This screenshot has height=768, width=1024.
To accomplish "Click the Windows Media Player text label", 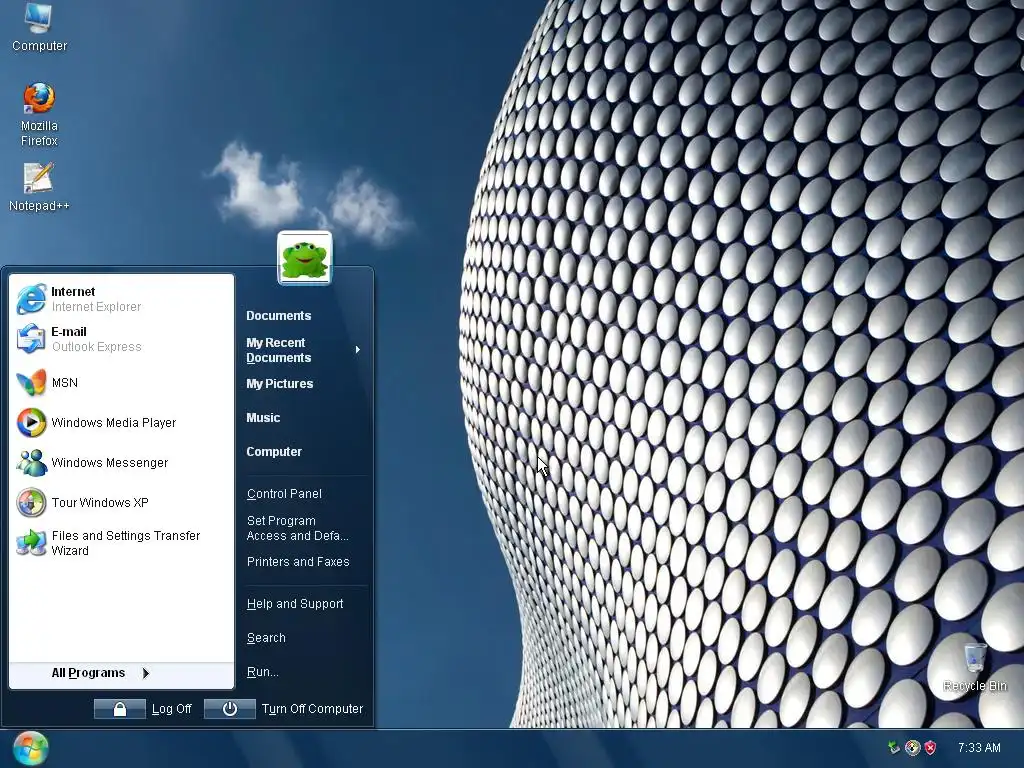I will coord(114,423).
